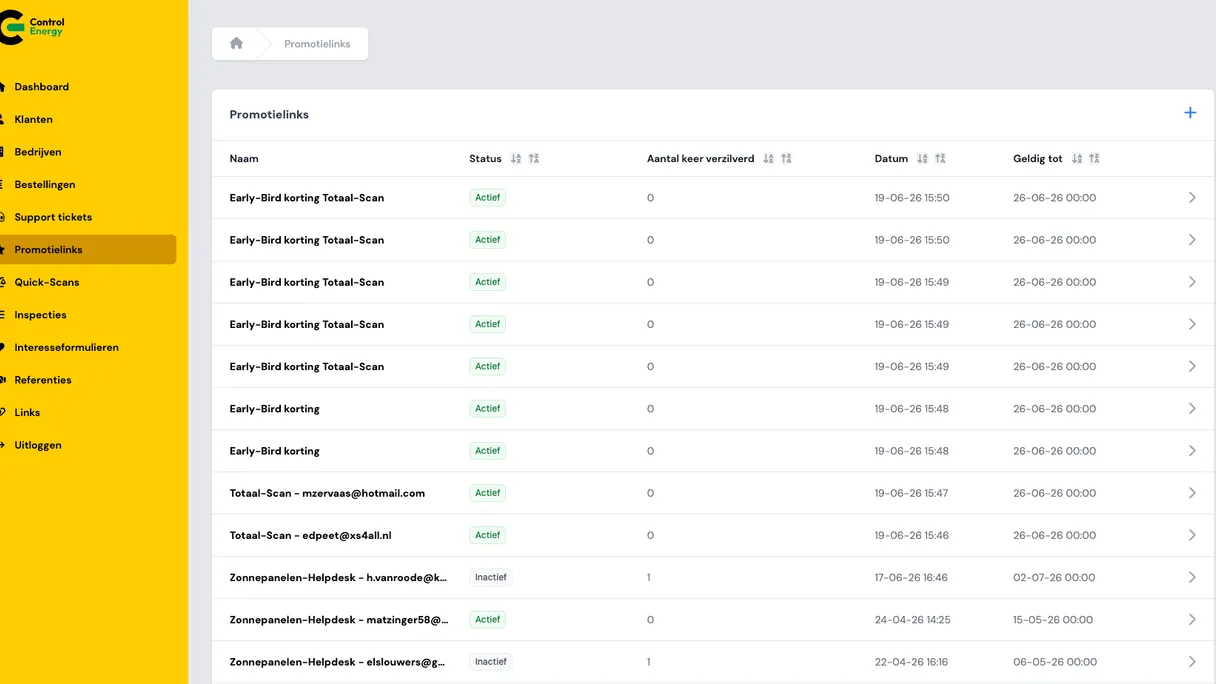Screen dimensions: 1216x684
Task: Open promo Totaal-Scan - edpeet@xs4all.nl
Action: click(310, 535)
